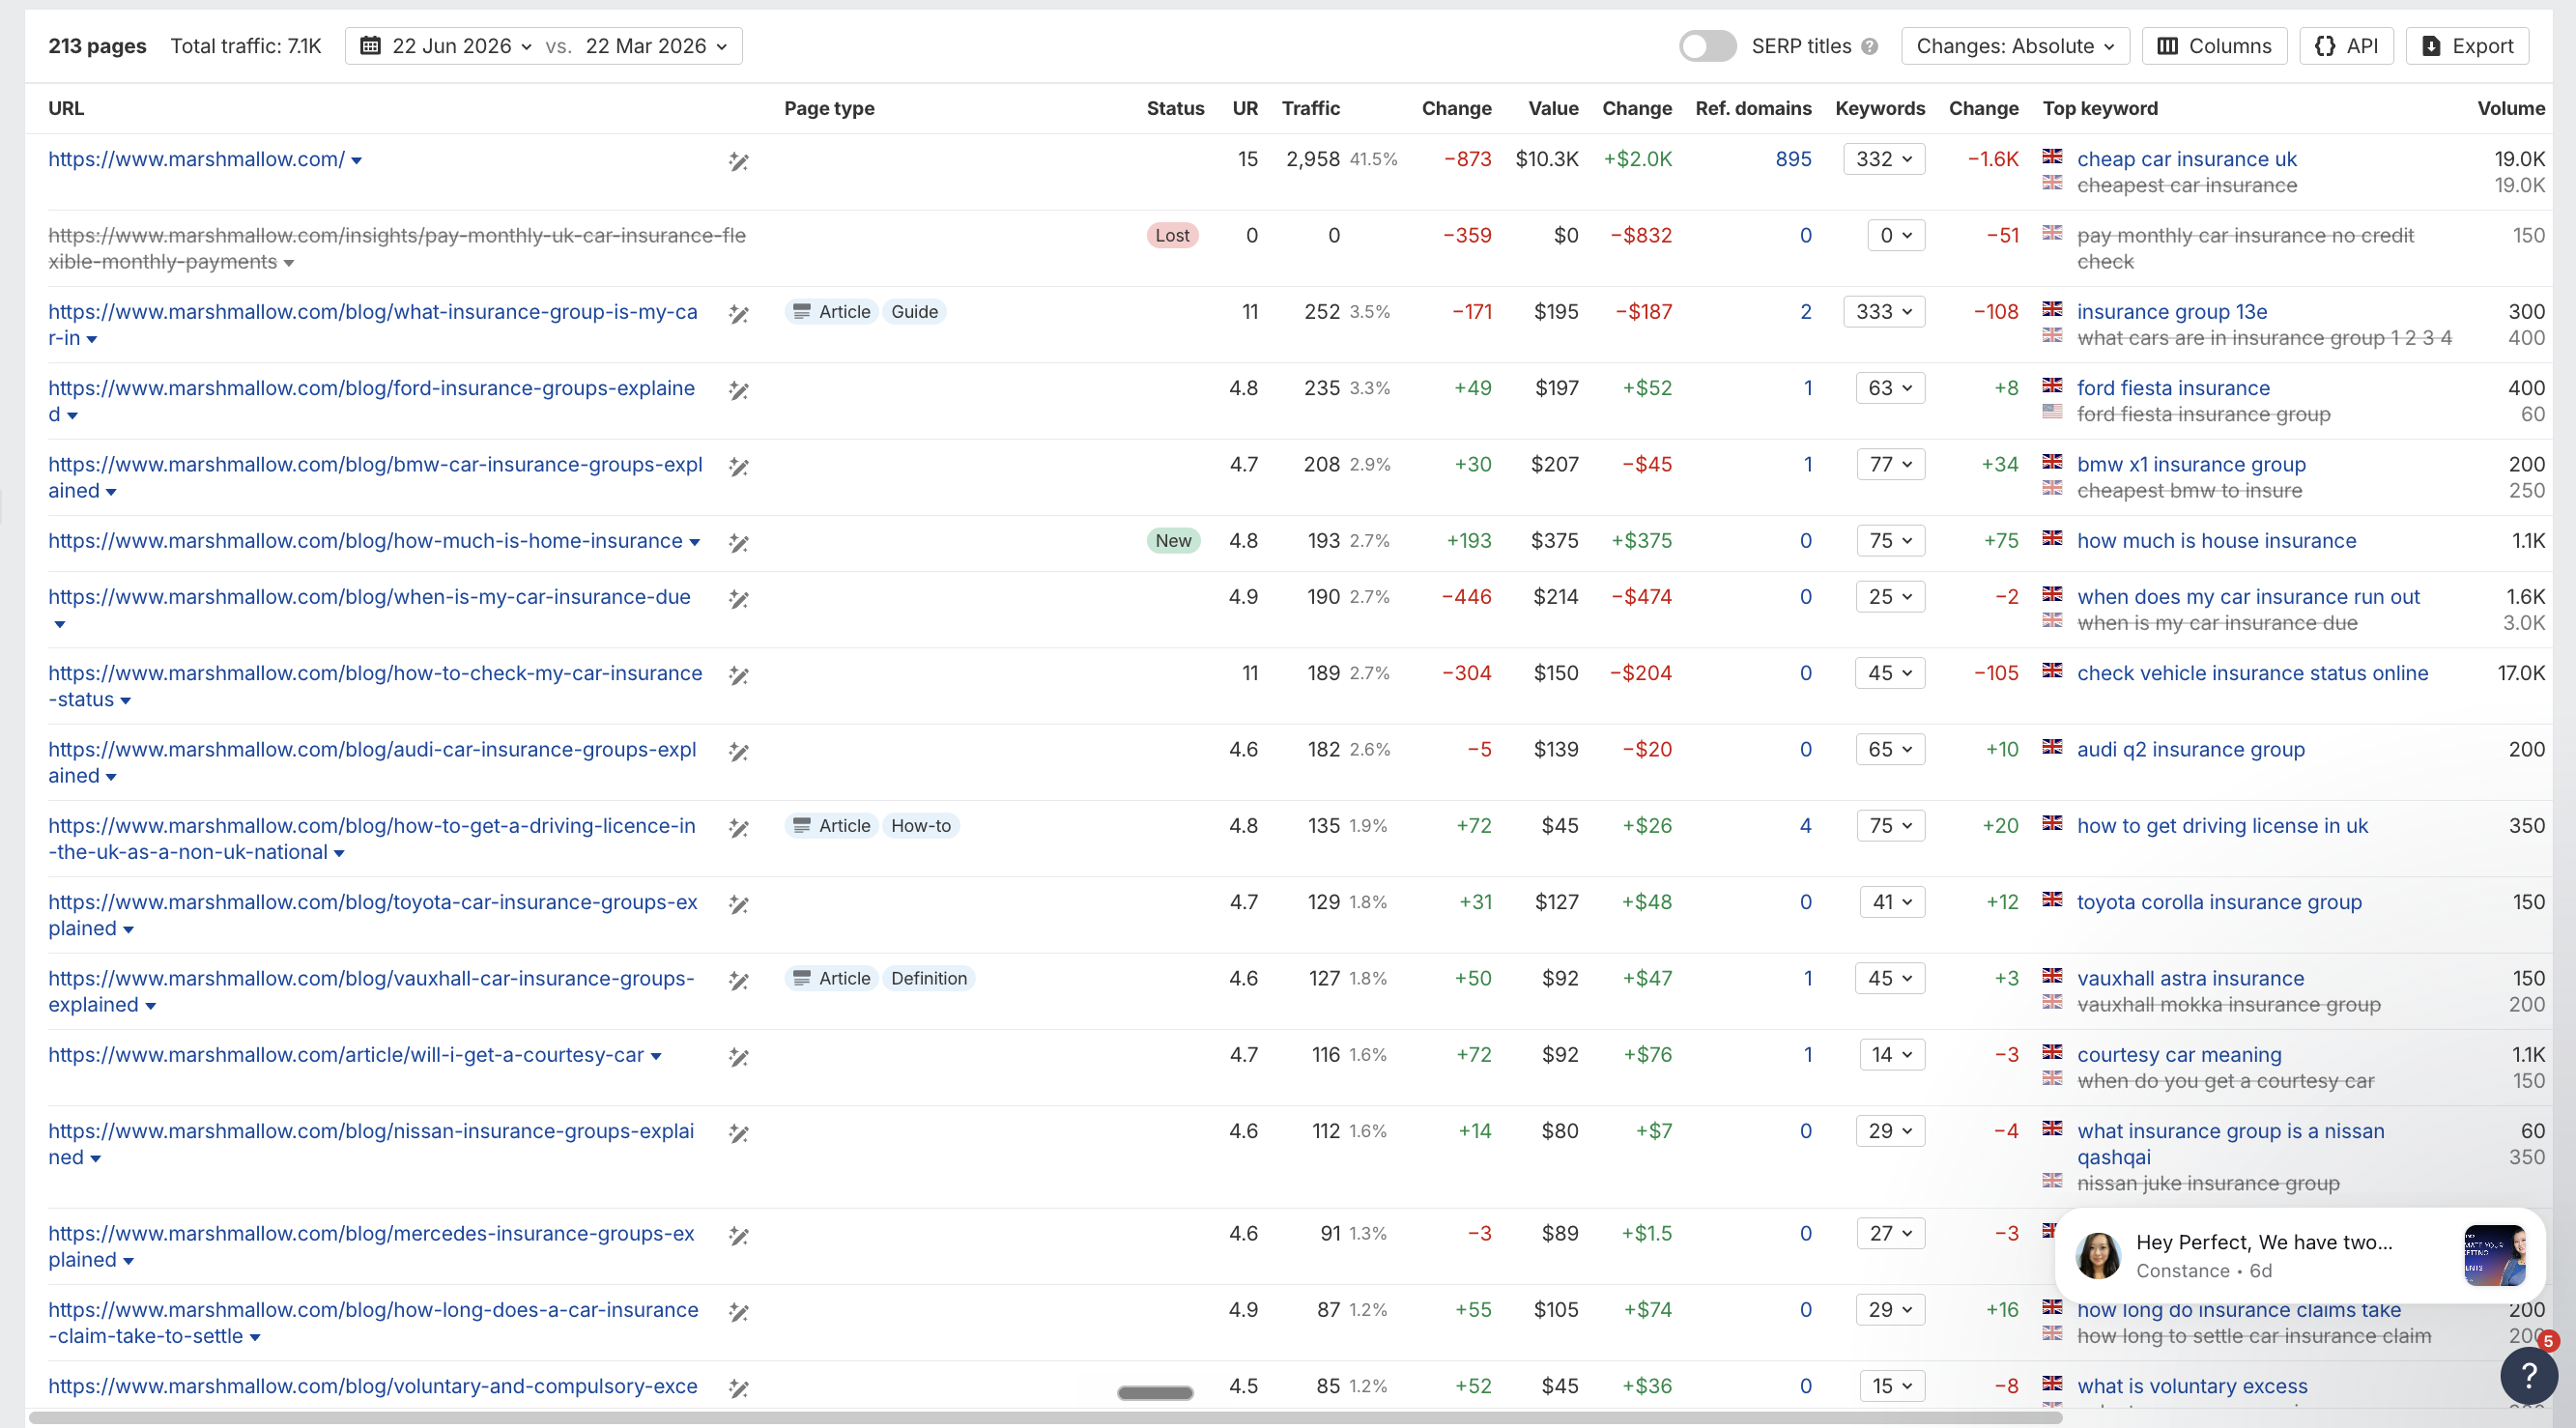Click the wand icon in nissan-insurance-groups row
This screenshot has height=1428, width=2576.
coord(738,1133)
